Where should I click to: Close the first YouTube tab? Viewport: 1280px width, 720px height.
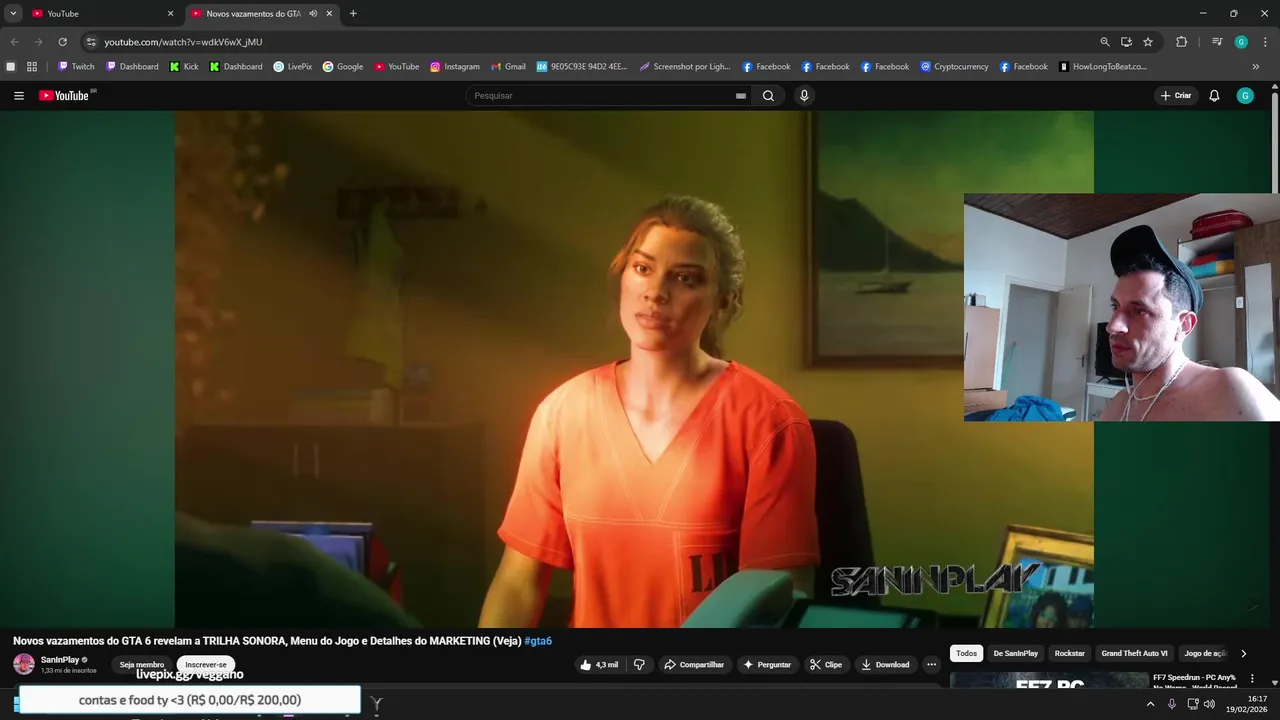pos(170,14)
